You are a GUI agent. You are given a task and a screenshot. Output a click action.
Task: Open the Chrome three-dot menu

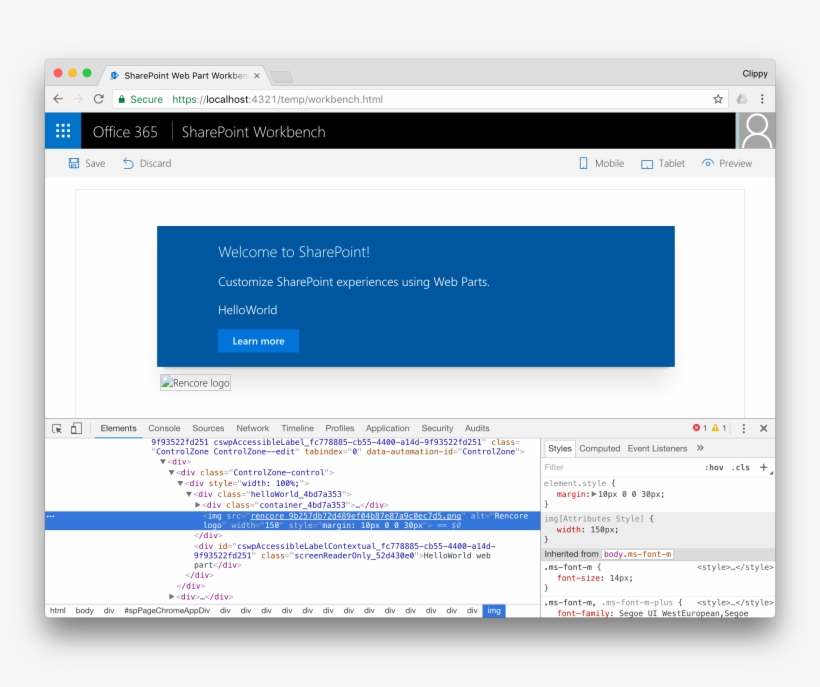tap(762, 99)
